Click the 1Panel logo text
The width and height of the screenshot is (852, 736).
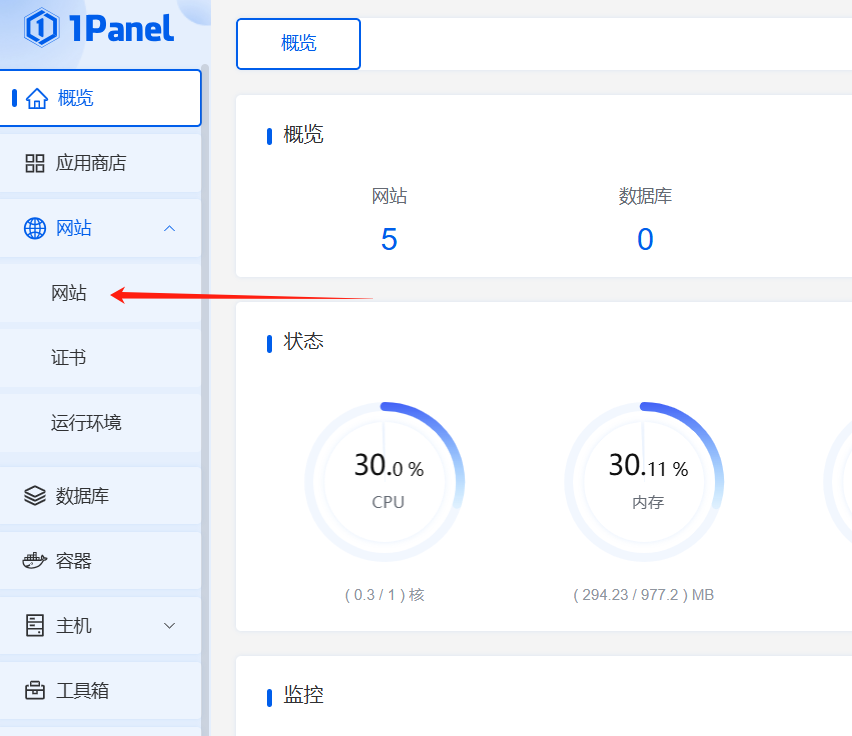click(x=122, y=28)
